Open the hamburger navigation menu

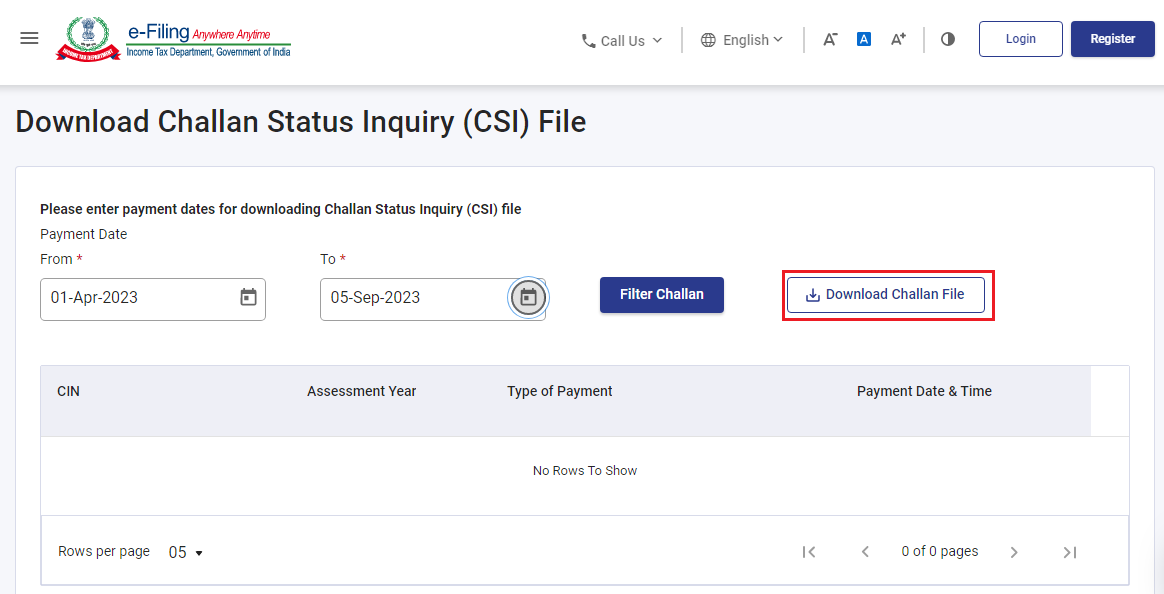[29, 38]
